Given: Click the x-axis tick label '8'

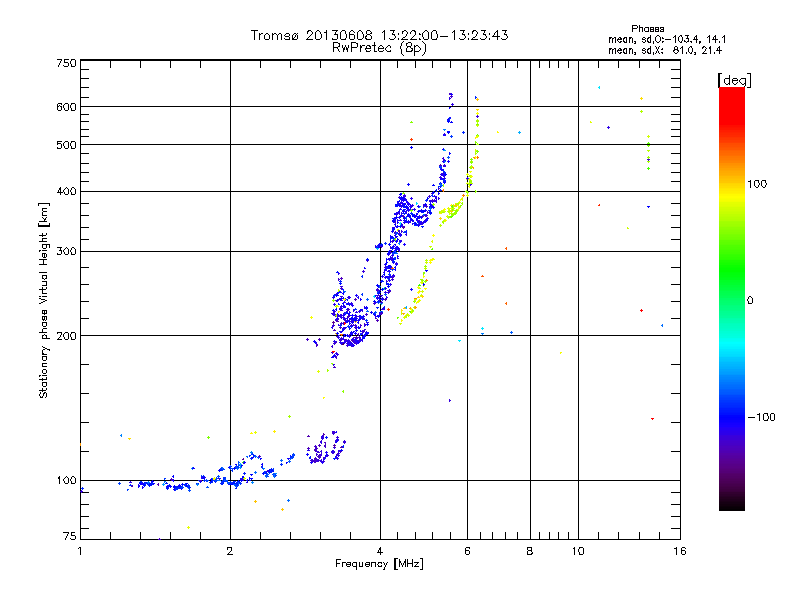Looking at the screenshot, I should pyautogui.click(x=530, y=551).
